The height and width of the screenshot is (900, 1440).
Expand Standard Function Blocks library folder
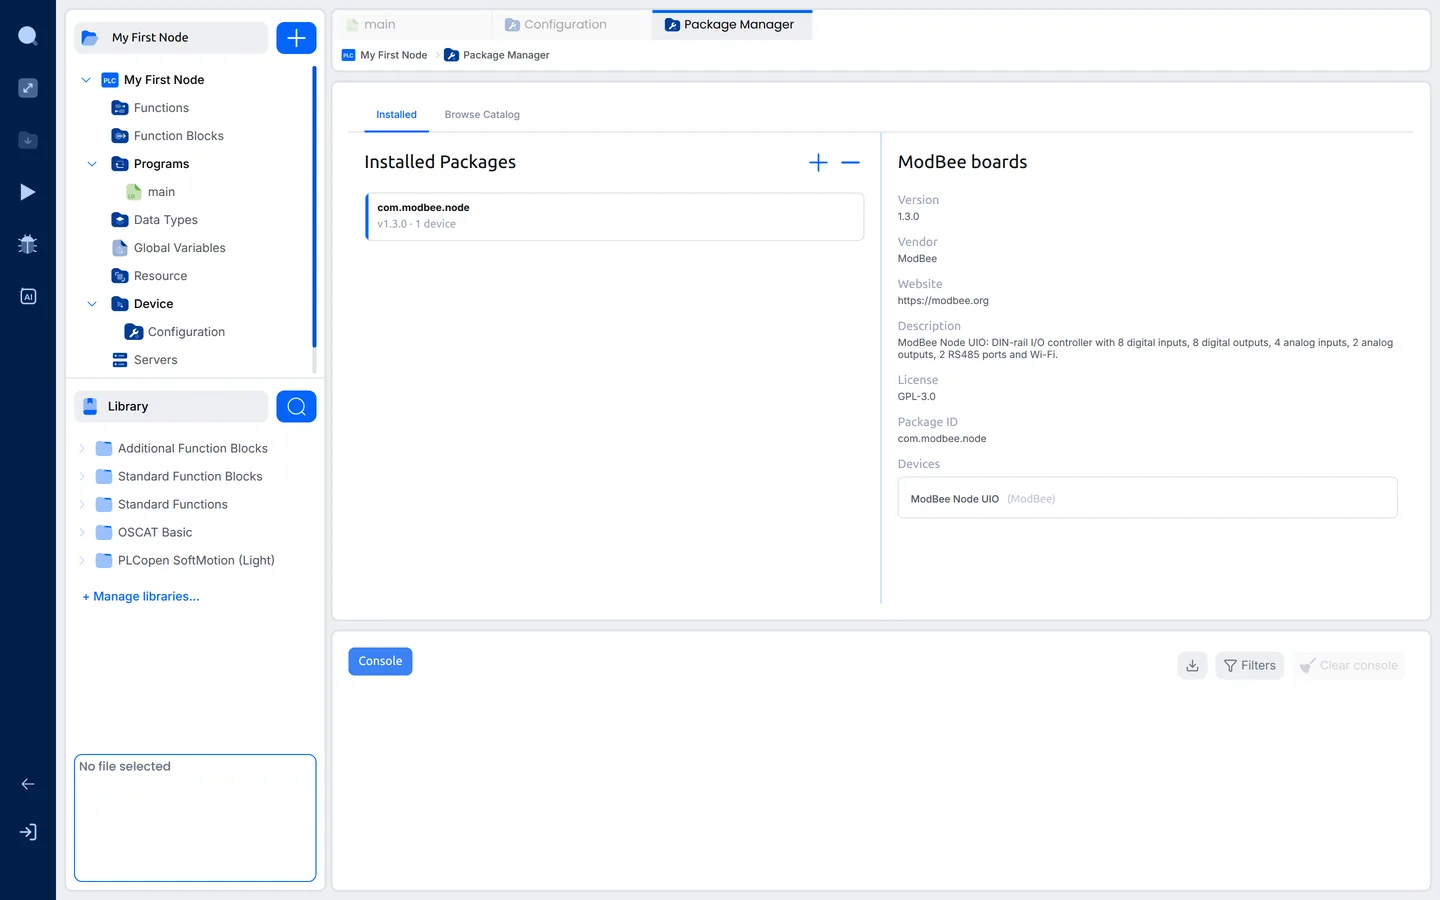click(82, 476)
